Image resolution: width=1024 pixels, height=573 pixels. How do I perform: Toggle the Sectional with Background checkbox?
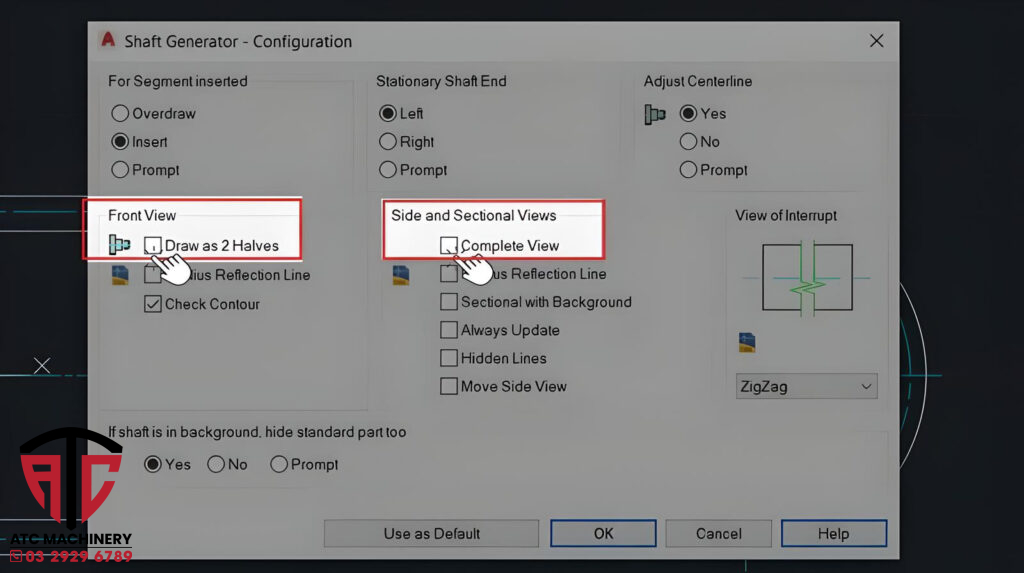449,302
